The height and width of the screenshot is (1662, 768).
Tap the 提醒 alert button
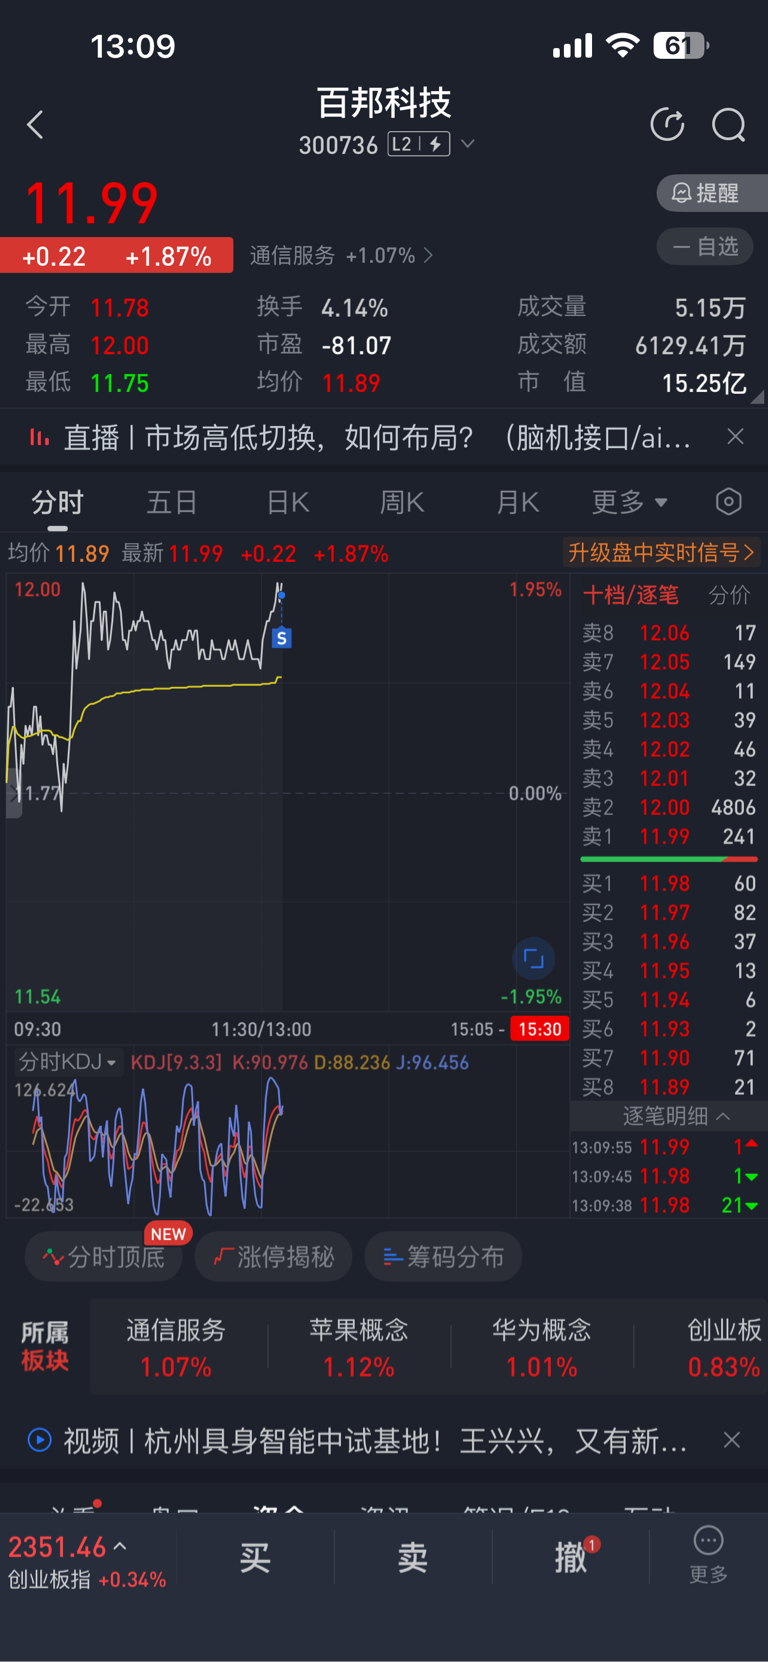(712, 192)
